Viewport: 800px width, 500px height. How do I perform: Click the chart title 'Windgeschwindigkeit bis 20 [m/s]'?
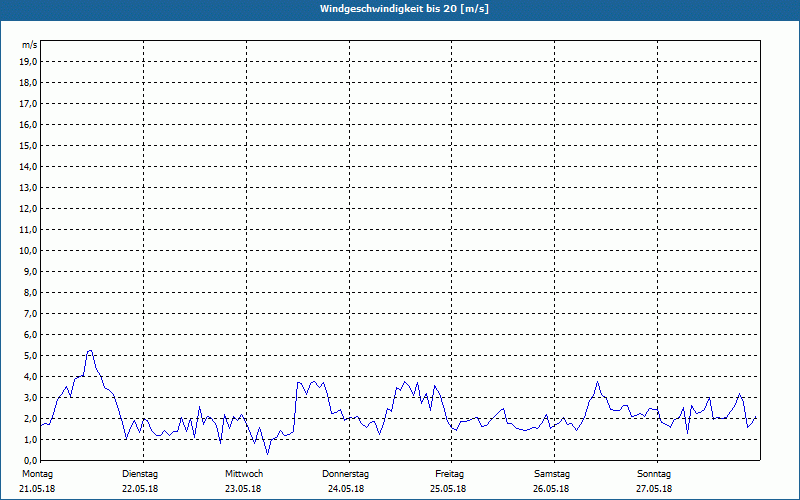tap(404, 9)
